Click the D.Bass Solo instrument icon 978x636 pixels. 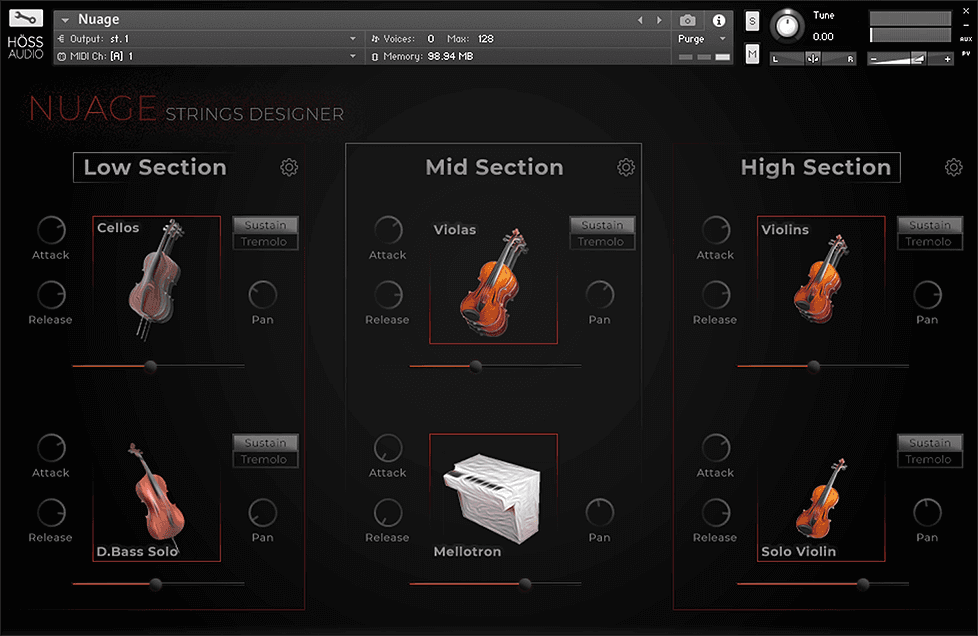tap(156, 500)
